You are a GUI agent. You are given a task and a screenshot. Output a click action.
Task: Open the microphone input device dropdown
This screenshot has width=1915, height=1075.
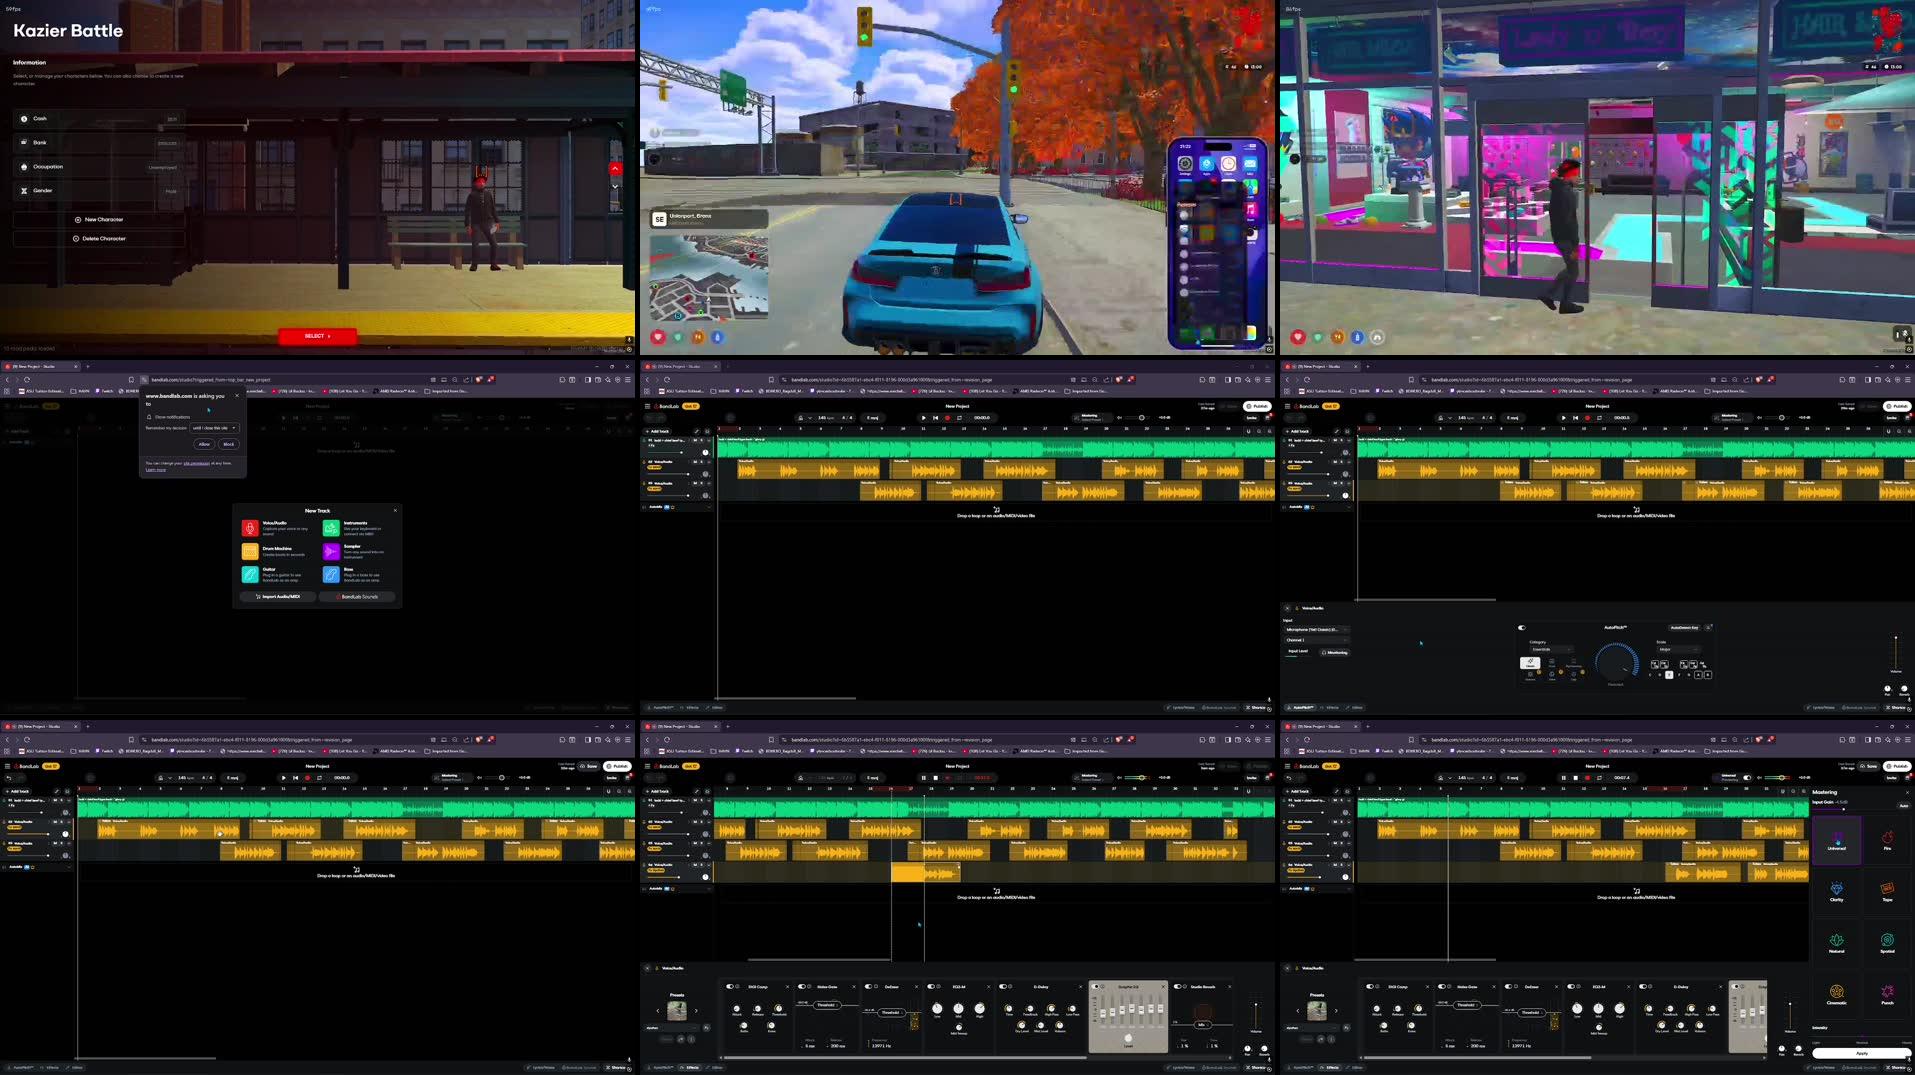(x=1317, y=629)
